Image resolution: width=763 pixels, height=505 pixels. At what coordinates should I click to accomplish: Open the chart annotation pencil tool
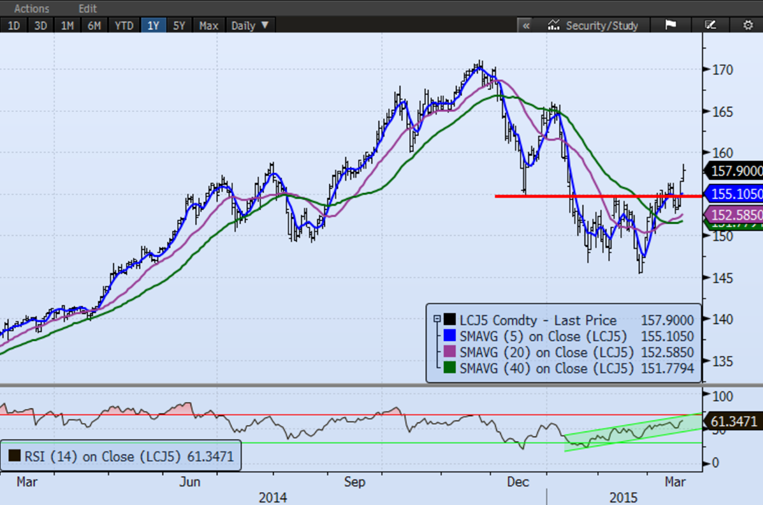[x=710, y=25]
